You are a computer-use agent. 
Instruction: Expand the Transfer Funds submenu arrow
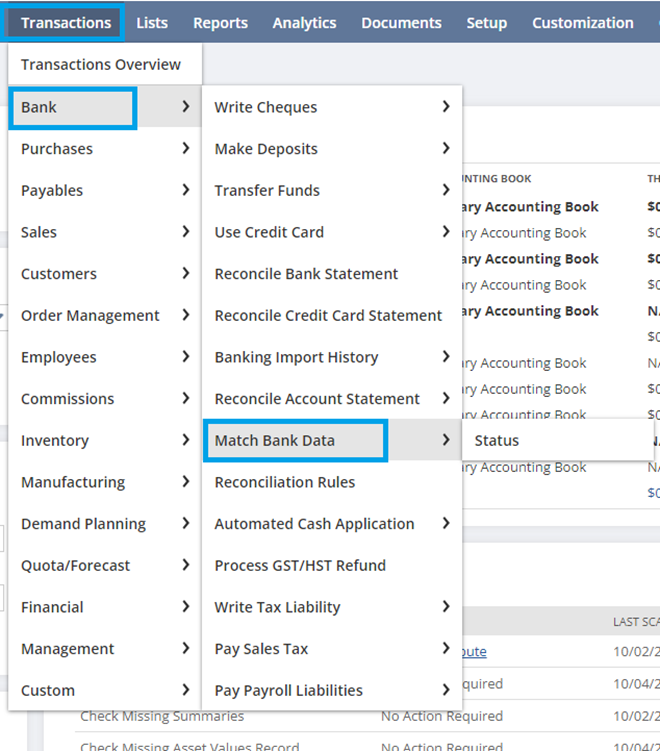click(446, 190)
